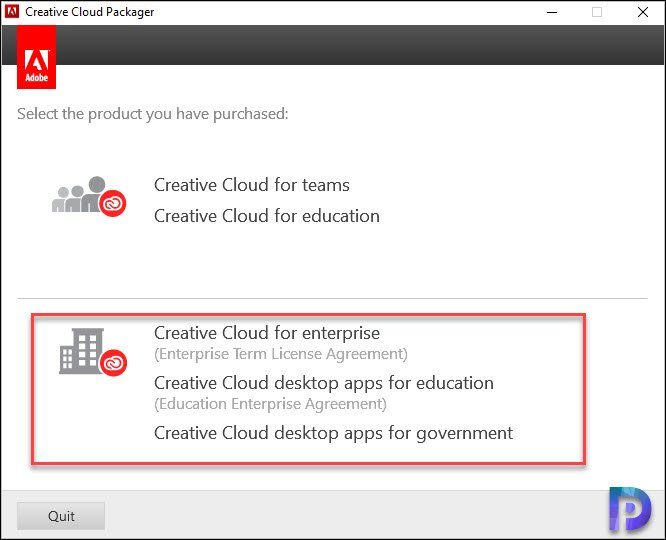The width and height of the screenshot is (666, 540).
Task: Select Creative Cloud for teams
Action: [252, 185]
